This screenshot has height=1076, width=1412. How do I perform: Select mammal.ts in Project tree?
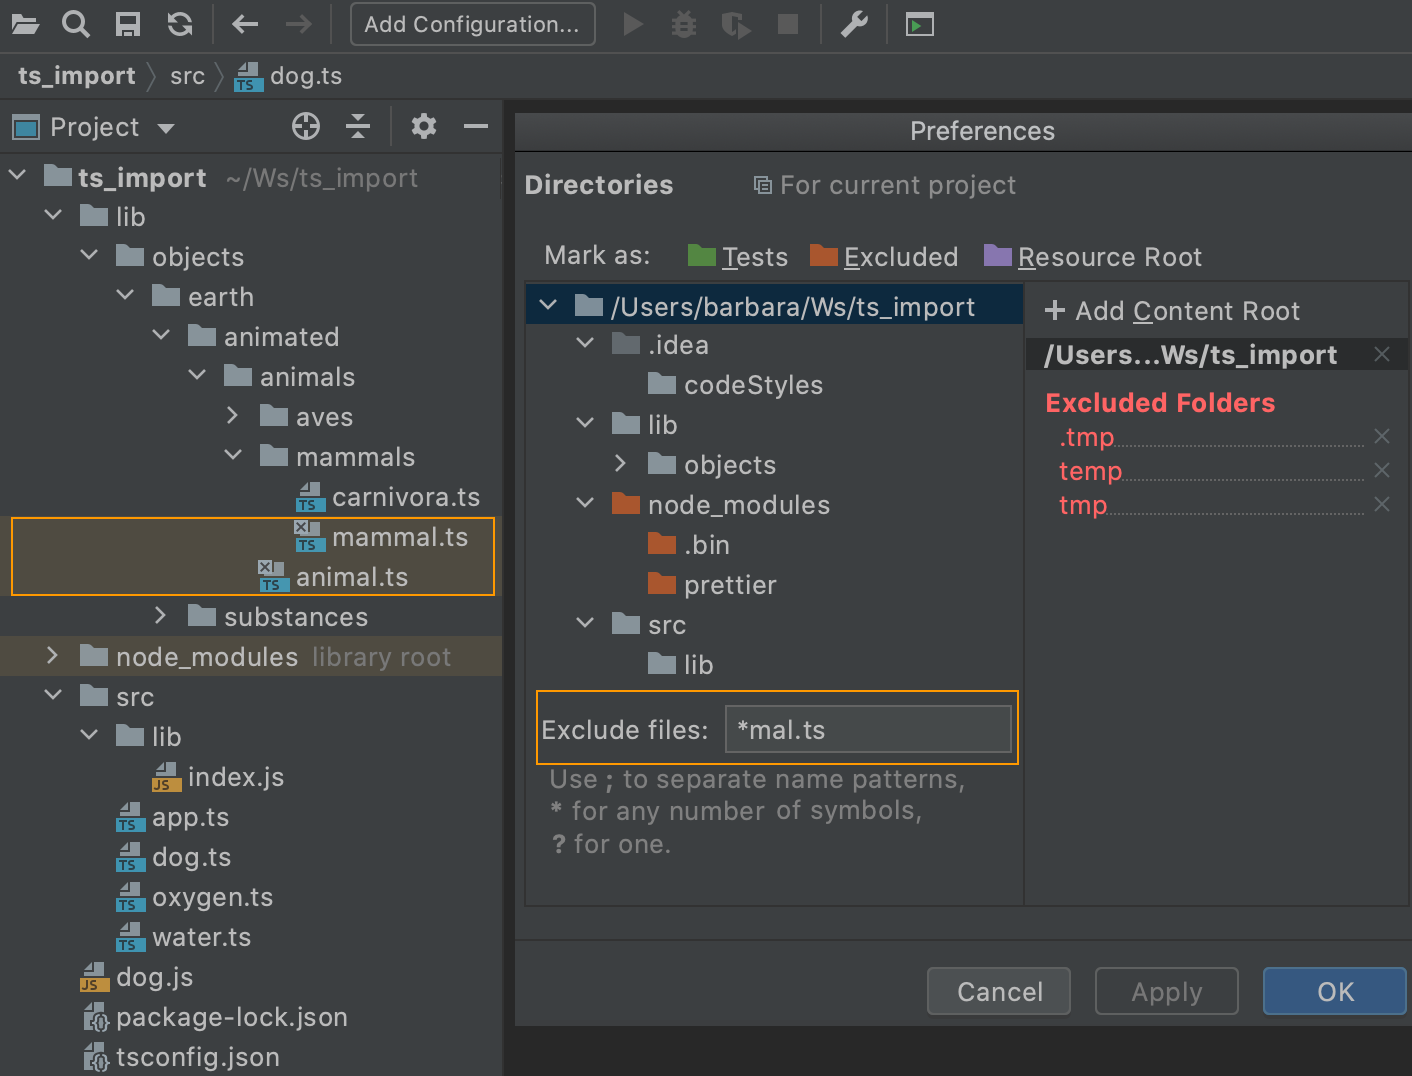(x=381, y=537)
